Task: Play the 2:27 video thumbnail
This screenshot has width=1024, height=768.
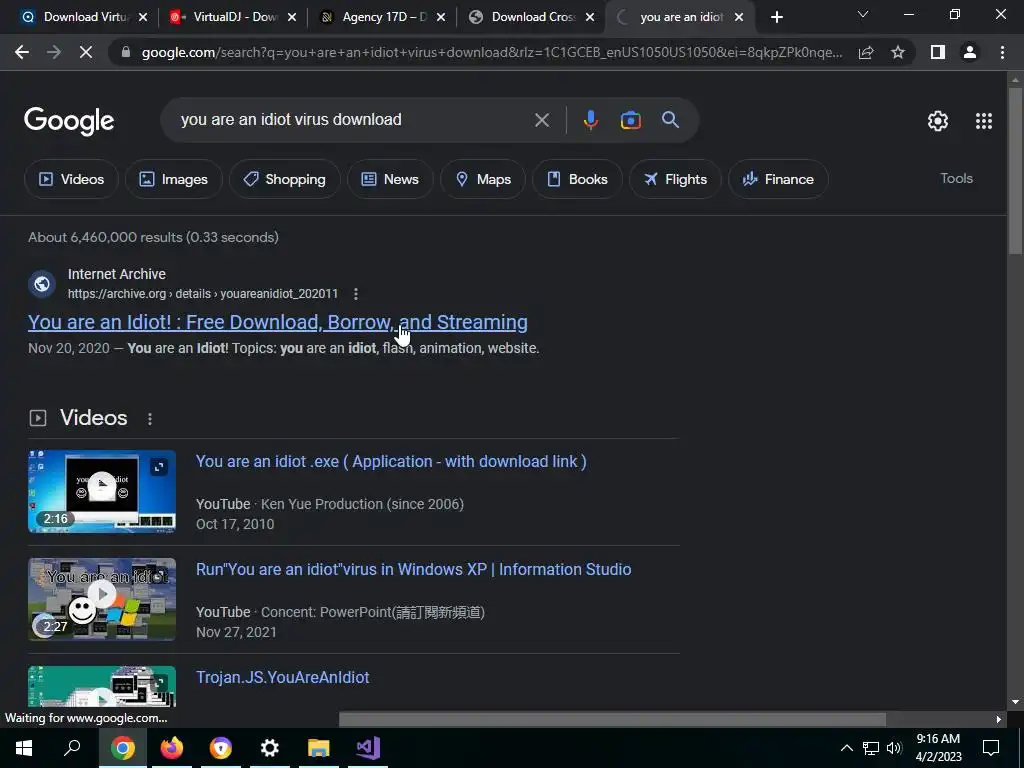Action: (102, 599)
